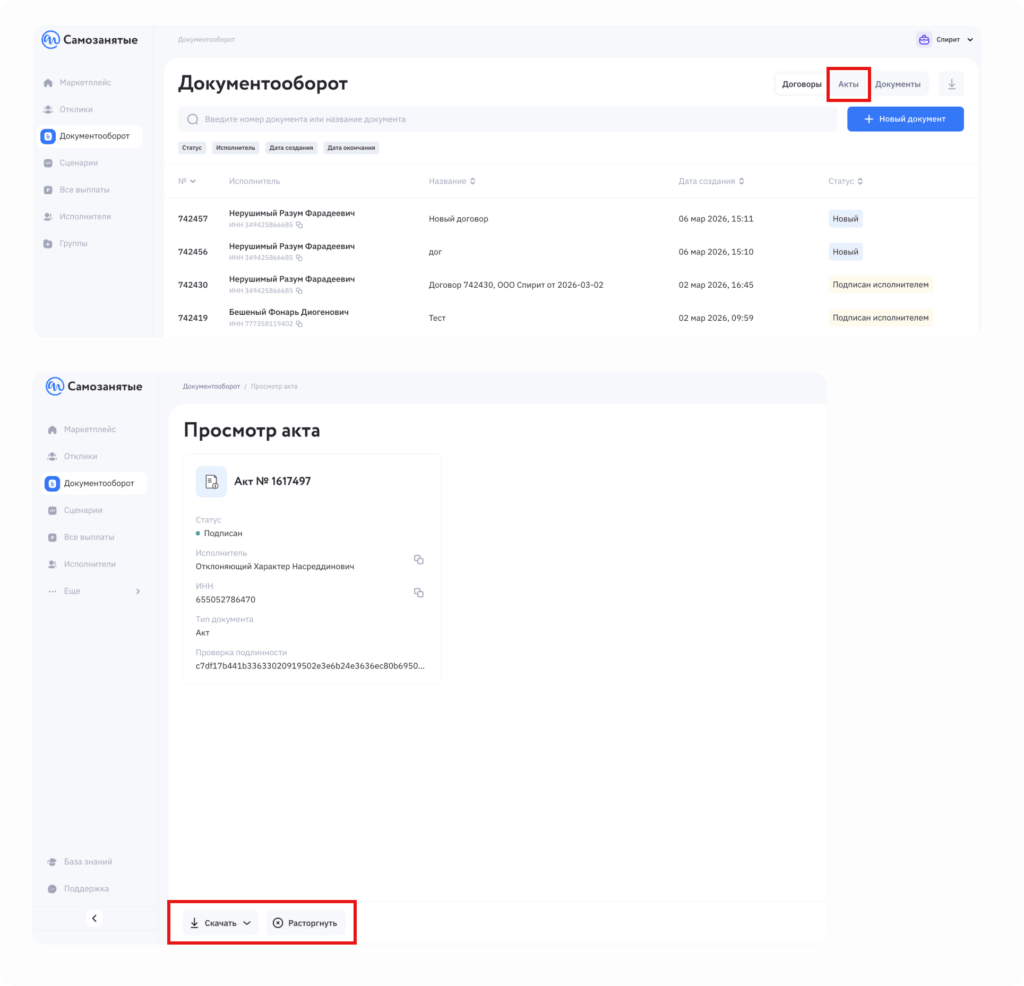Image resolution: width=1024 pixels, height=986 pixels.
Task: Sort the table by Название column
Action: pyautogui.click(x=452, y=181)
